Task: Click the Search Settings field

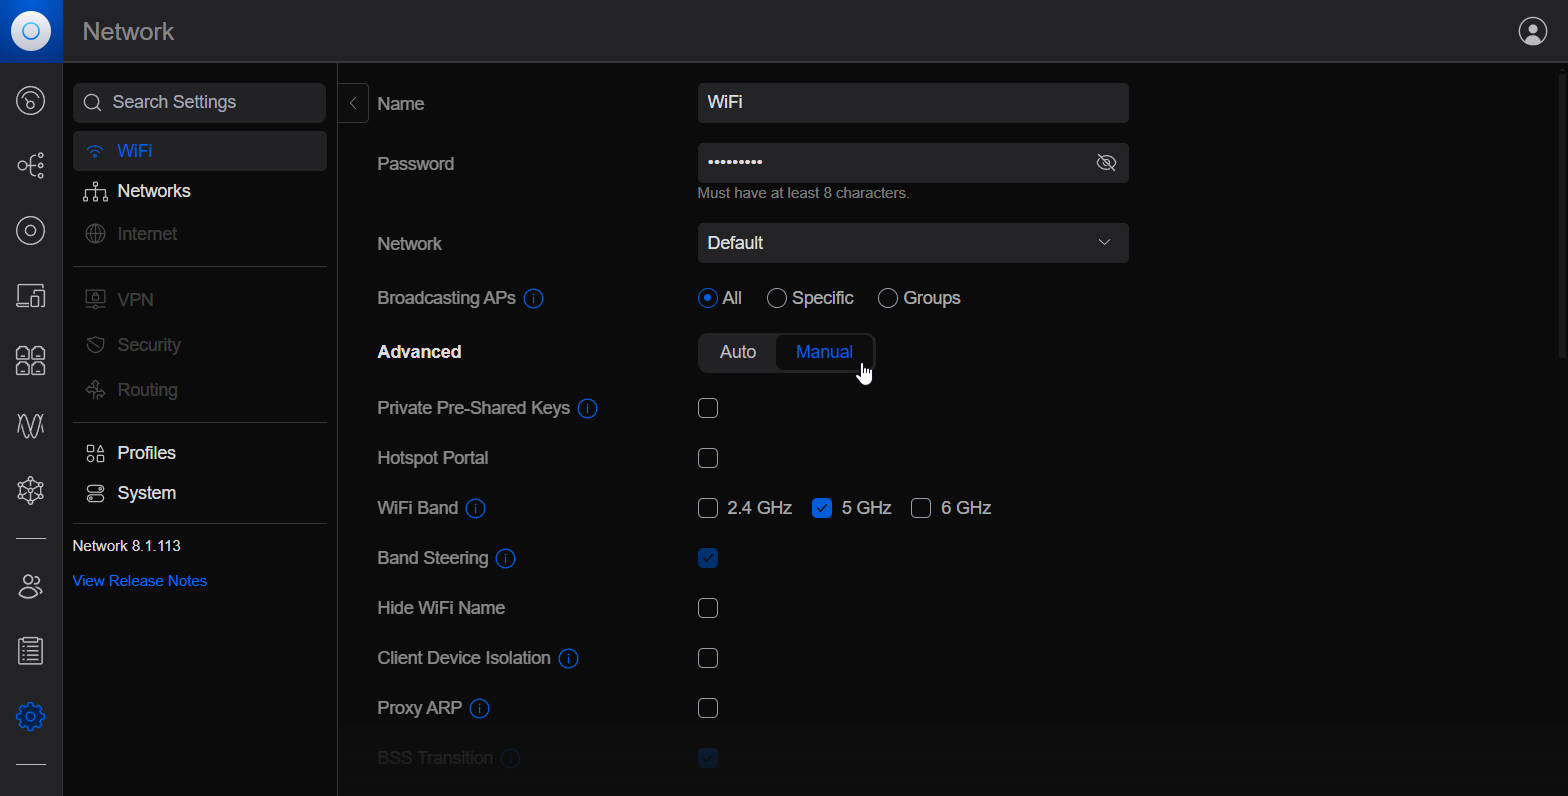Action: pyautogui.click(x=200, y=103)
